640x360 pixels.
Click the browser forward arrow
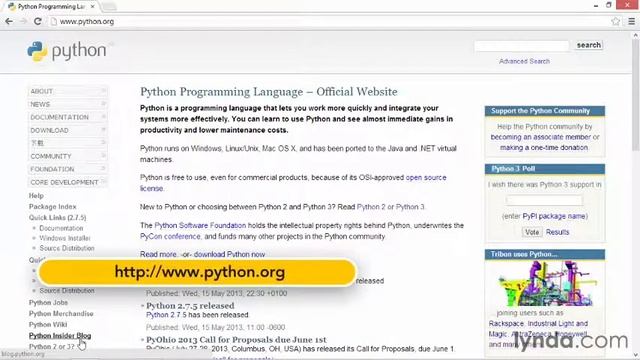point(23,21)
